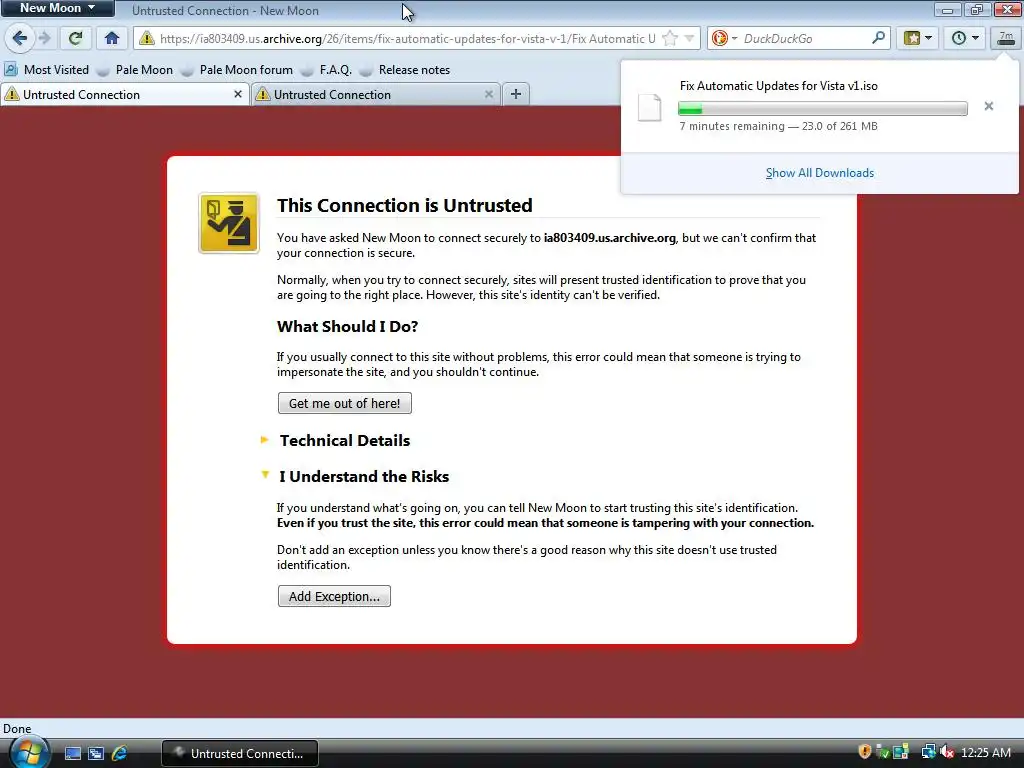Viewport: 1024px width, 768px height.
Task: Open the Release notes bookmark
Action: tap(405, 70)
